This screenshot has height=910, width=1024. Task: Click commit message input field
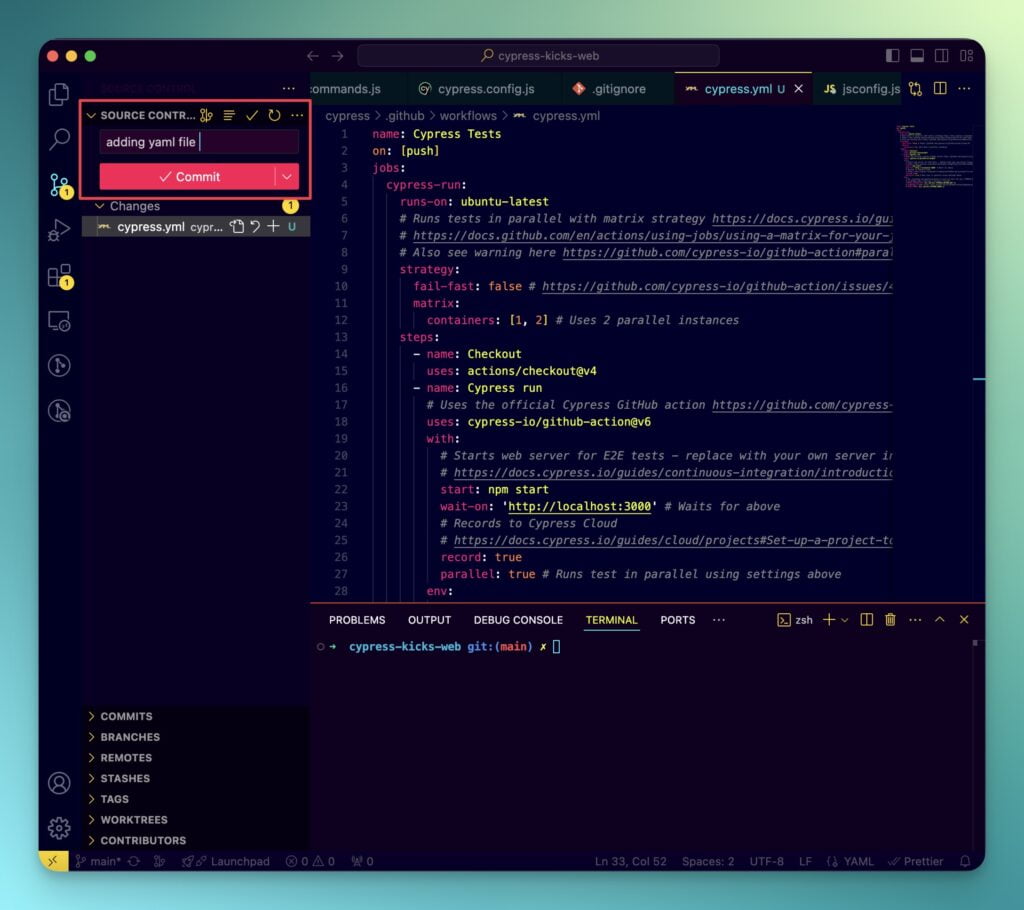tap(199, 142)
